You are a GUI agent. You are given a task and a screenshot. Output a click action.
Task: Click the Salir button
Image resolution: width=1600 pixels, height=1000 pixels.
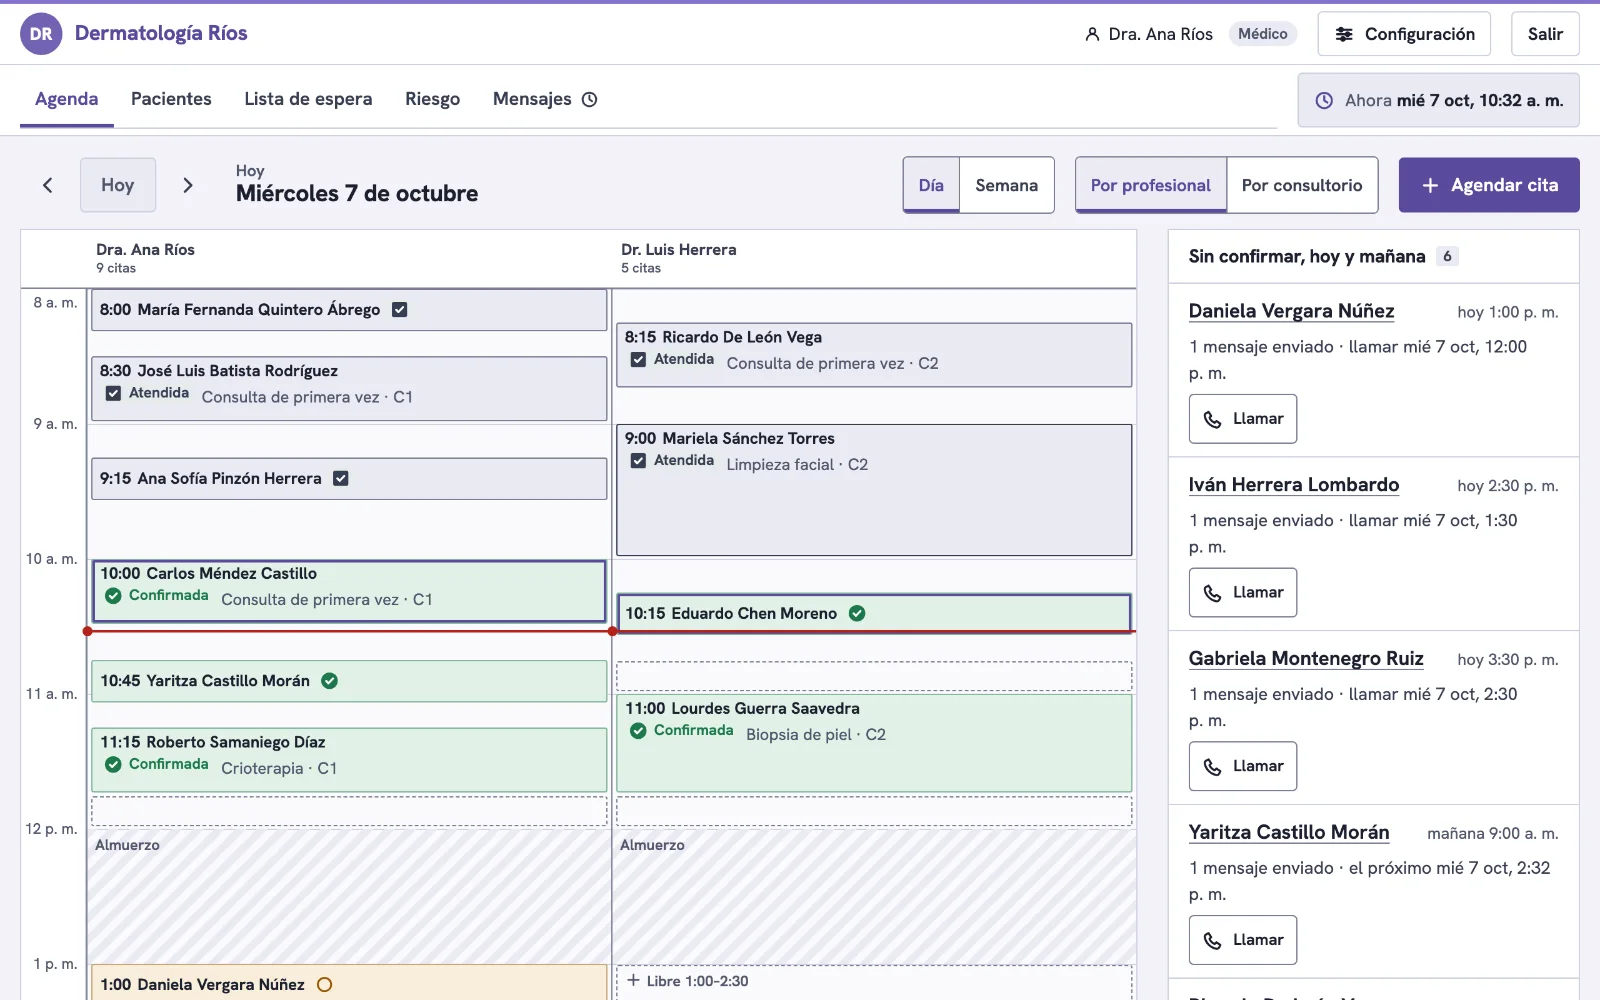click(x=1545, y=34)
